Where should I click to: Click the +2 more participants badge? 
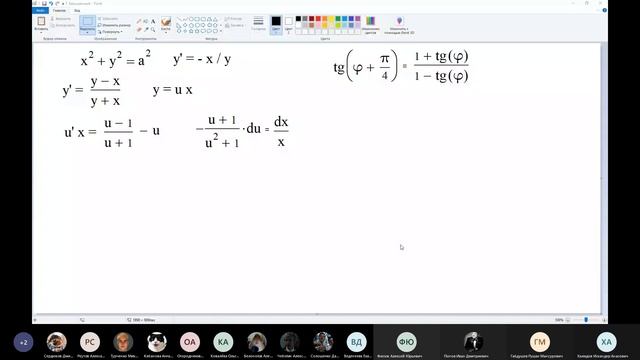click(23, 342)
